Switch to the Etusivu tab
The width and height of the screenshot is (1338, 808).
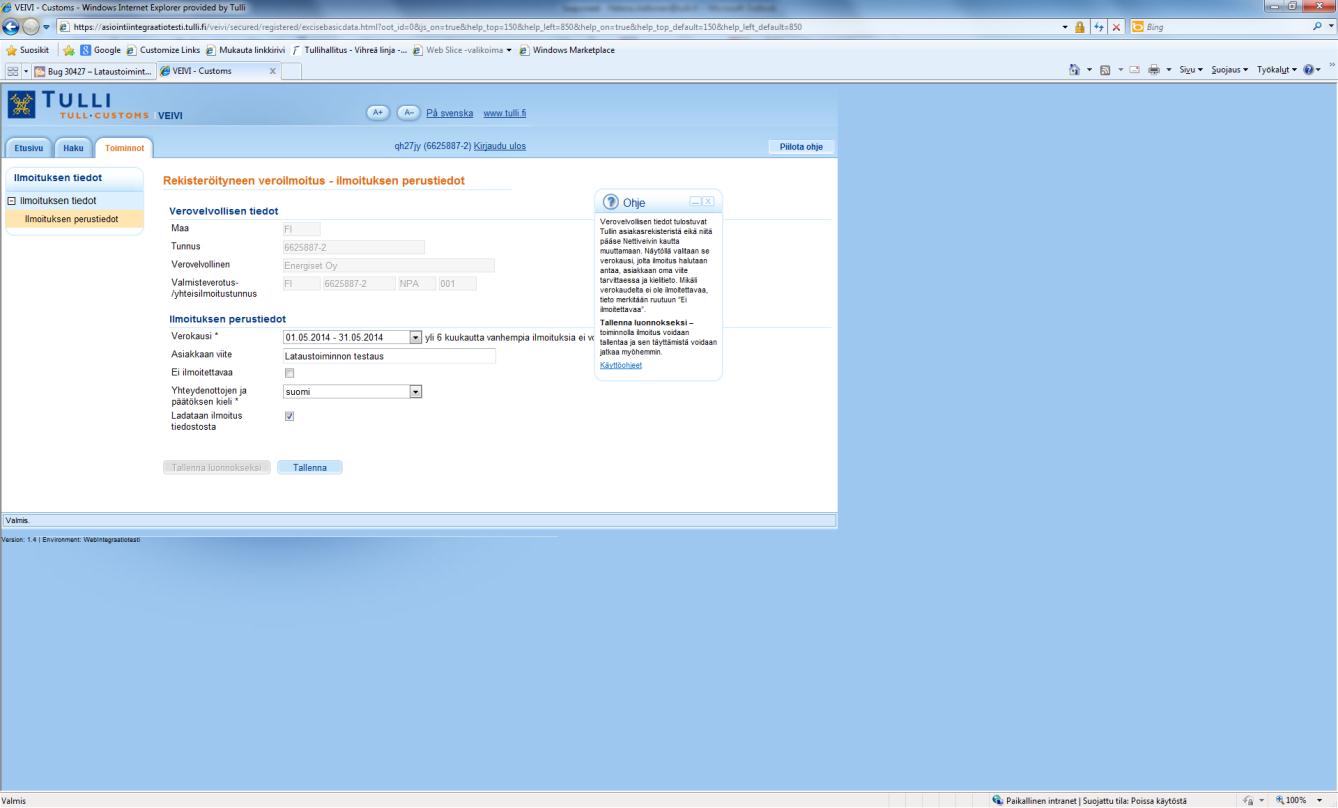point(28,148)
